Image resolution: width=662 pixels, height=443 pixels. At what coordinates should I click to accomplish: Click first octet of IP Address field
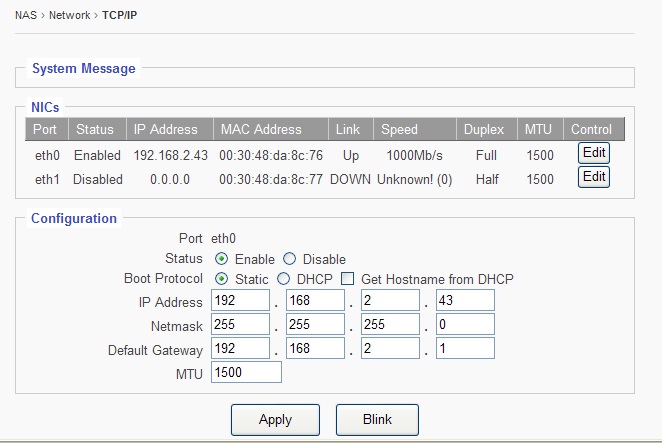pyautogui.click(x=240, y=302)
